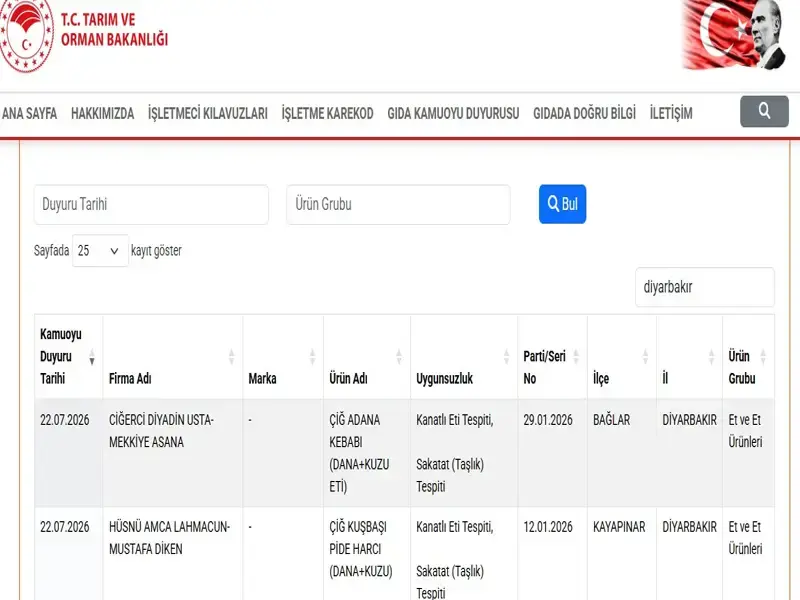Go to ANA SAYFA

[30, 113]
